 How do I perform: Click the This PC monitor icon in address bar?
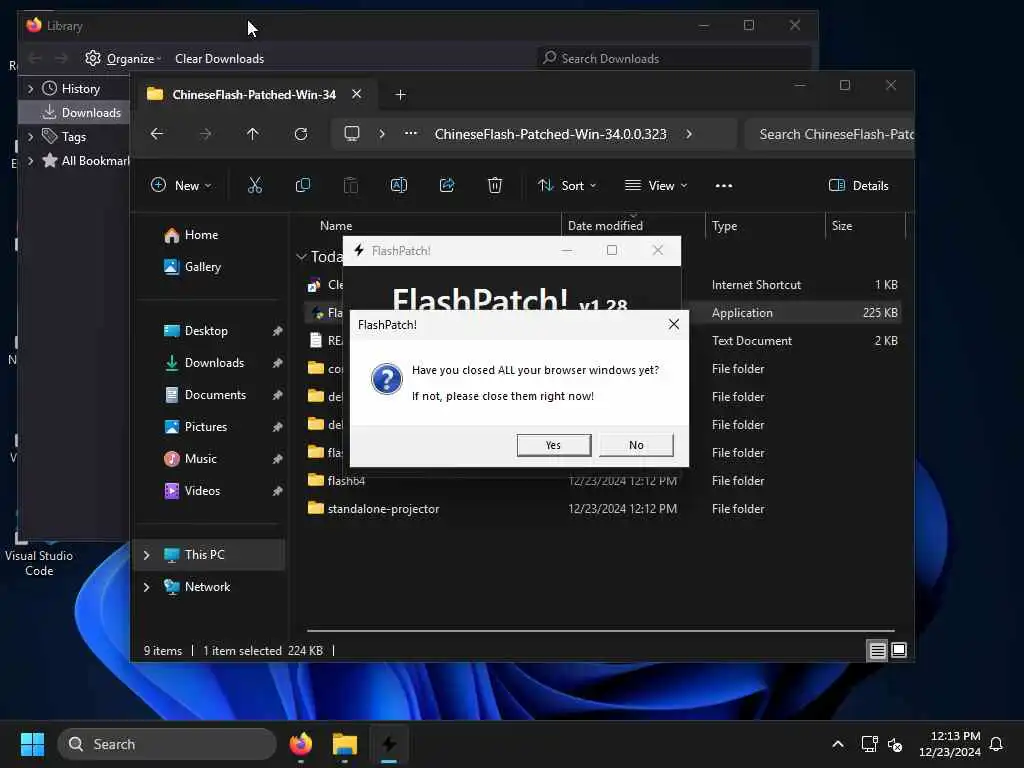pos(352,134)
